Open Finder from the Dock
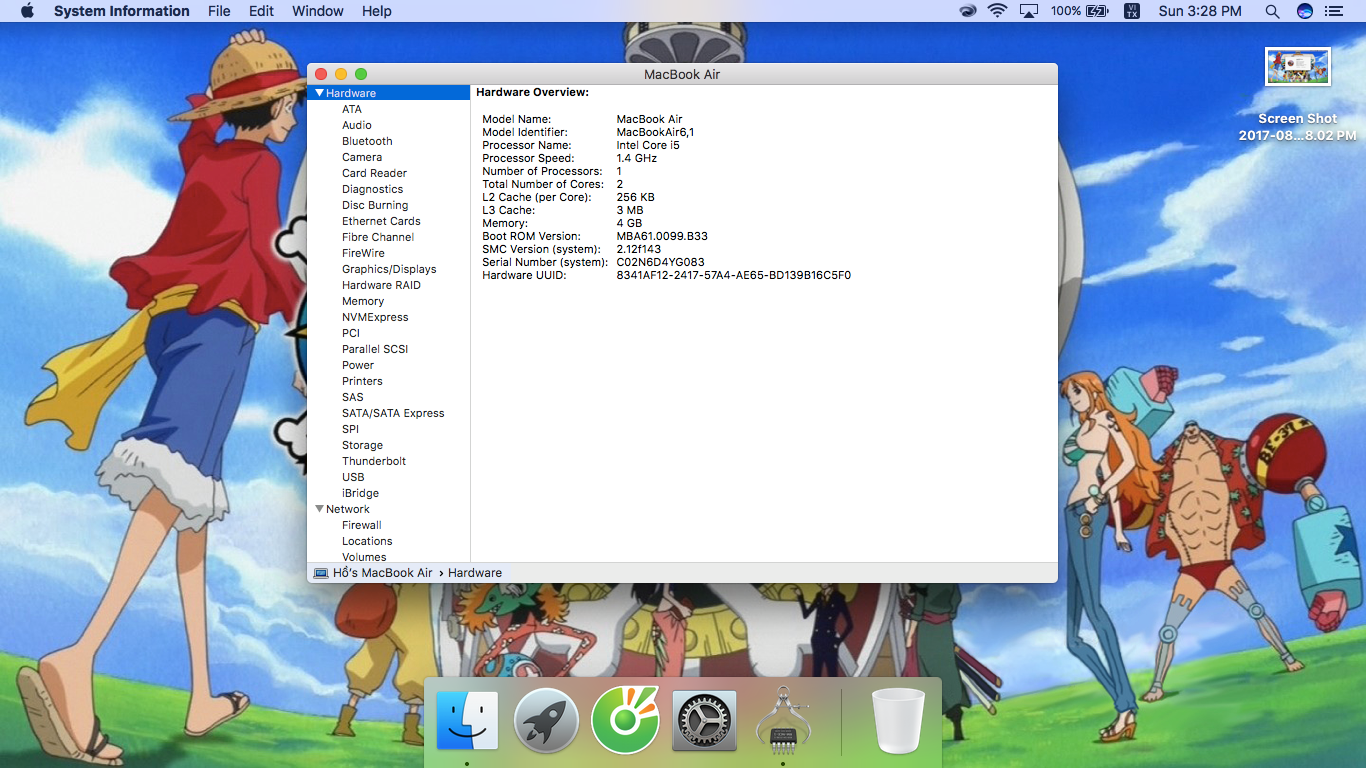Image resolution: width=1366 pixels, height=768 pixels. click(467, 720)
